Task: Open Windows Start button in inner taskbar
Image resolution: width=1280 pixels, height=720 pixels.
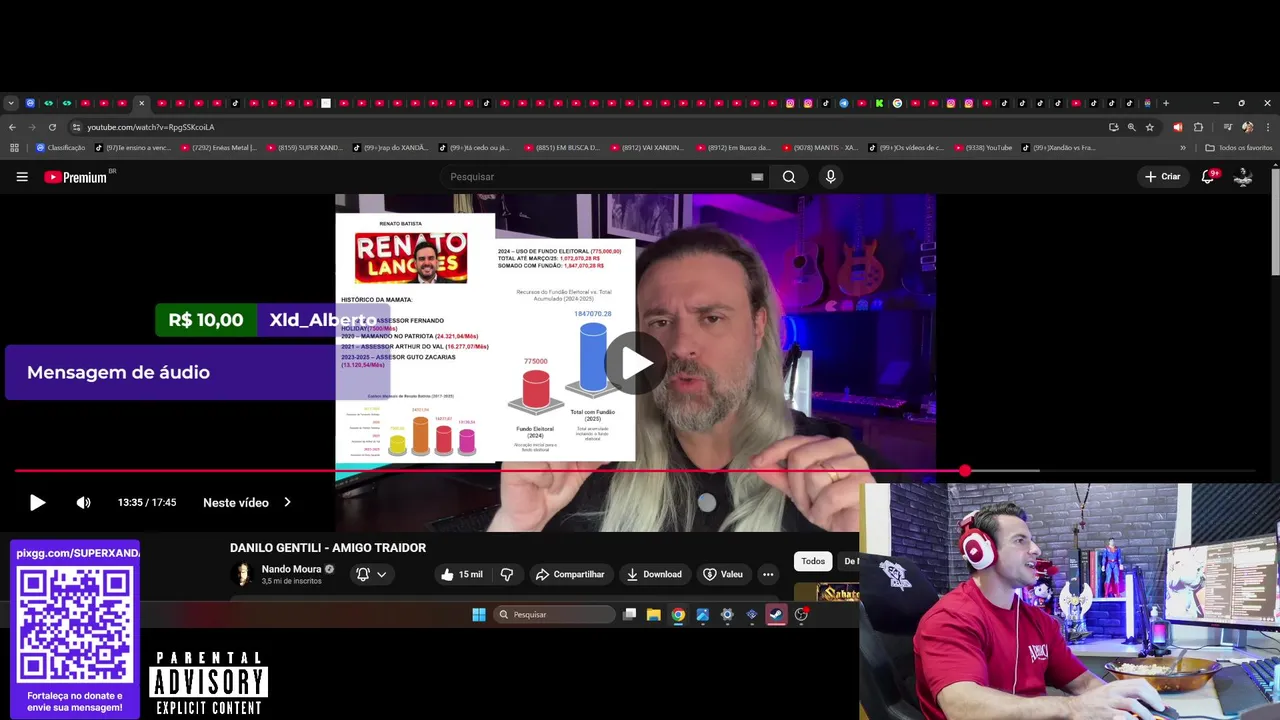Action: pyautogui.click(x=479, y=615)
